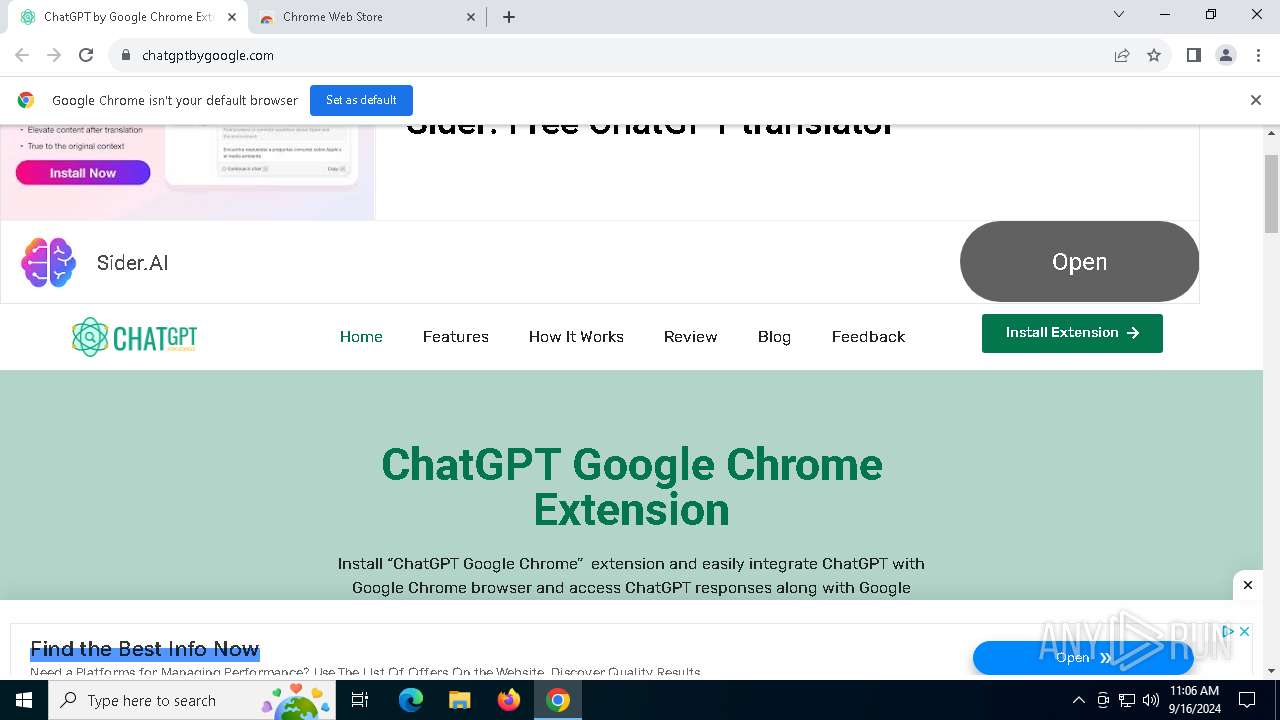This screenshot has height=720, width=1280.
Task: Click the taskbar search box
Action: [193, 700]
